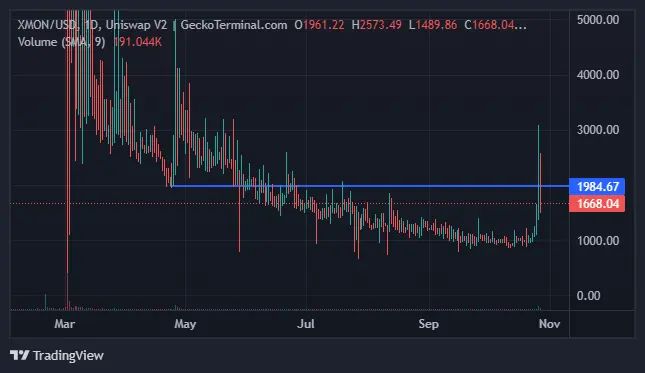Click the GeckoTerminal.com source label

coord(234,25)
